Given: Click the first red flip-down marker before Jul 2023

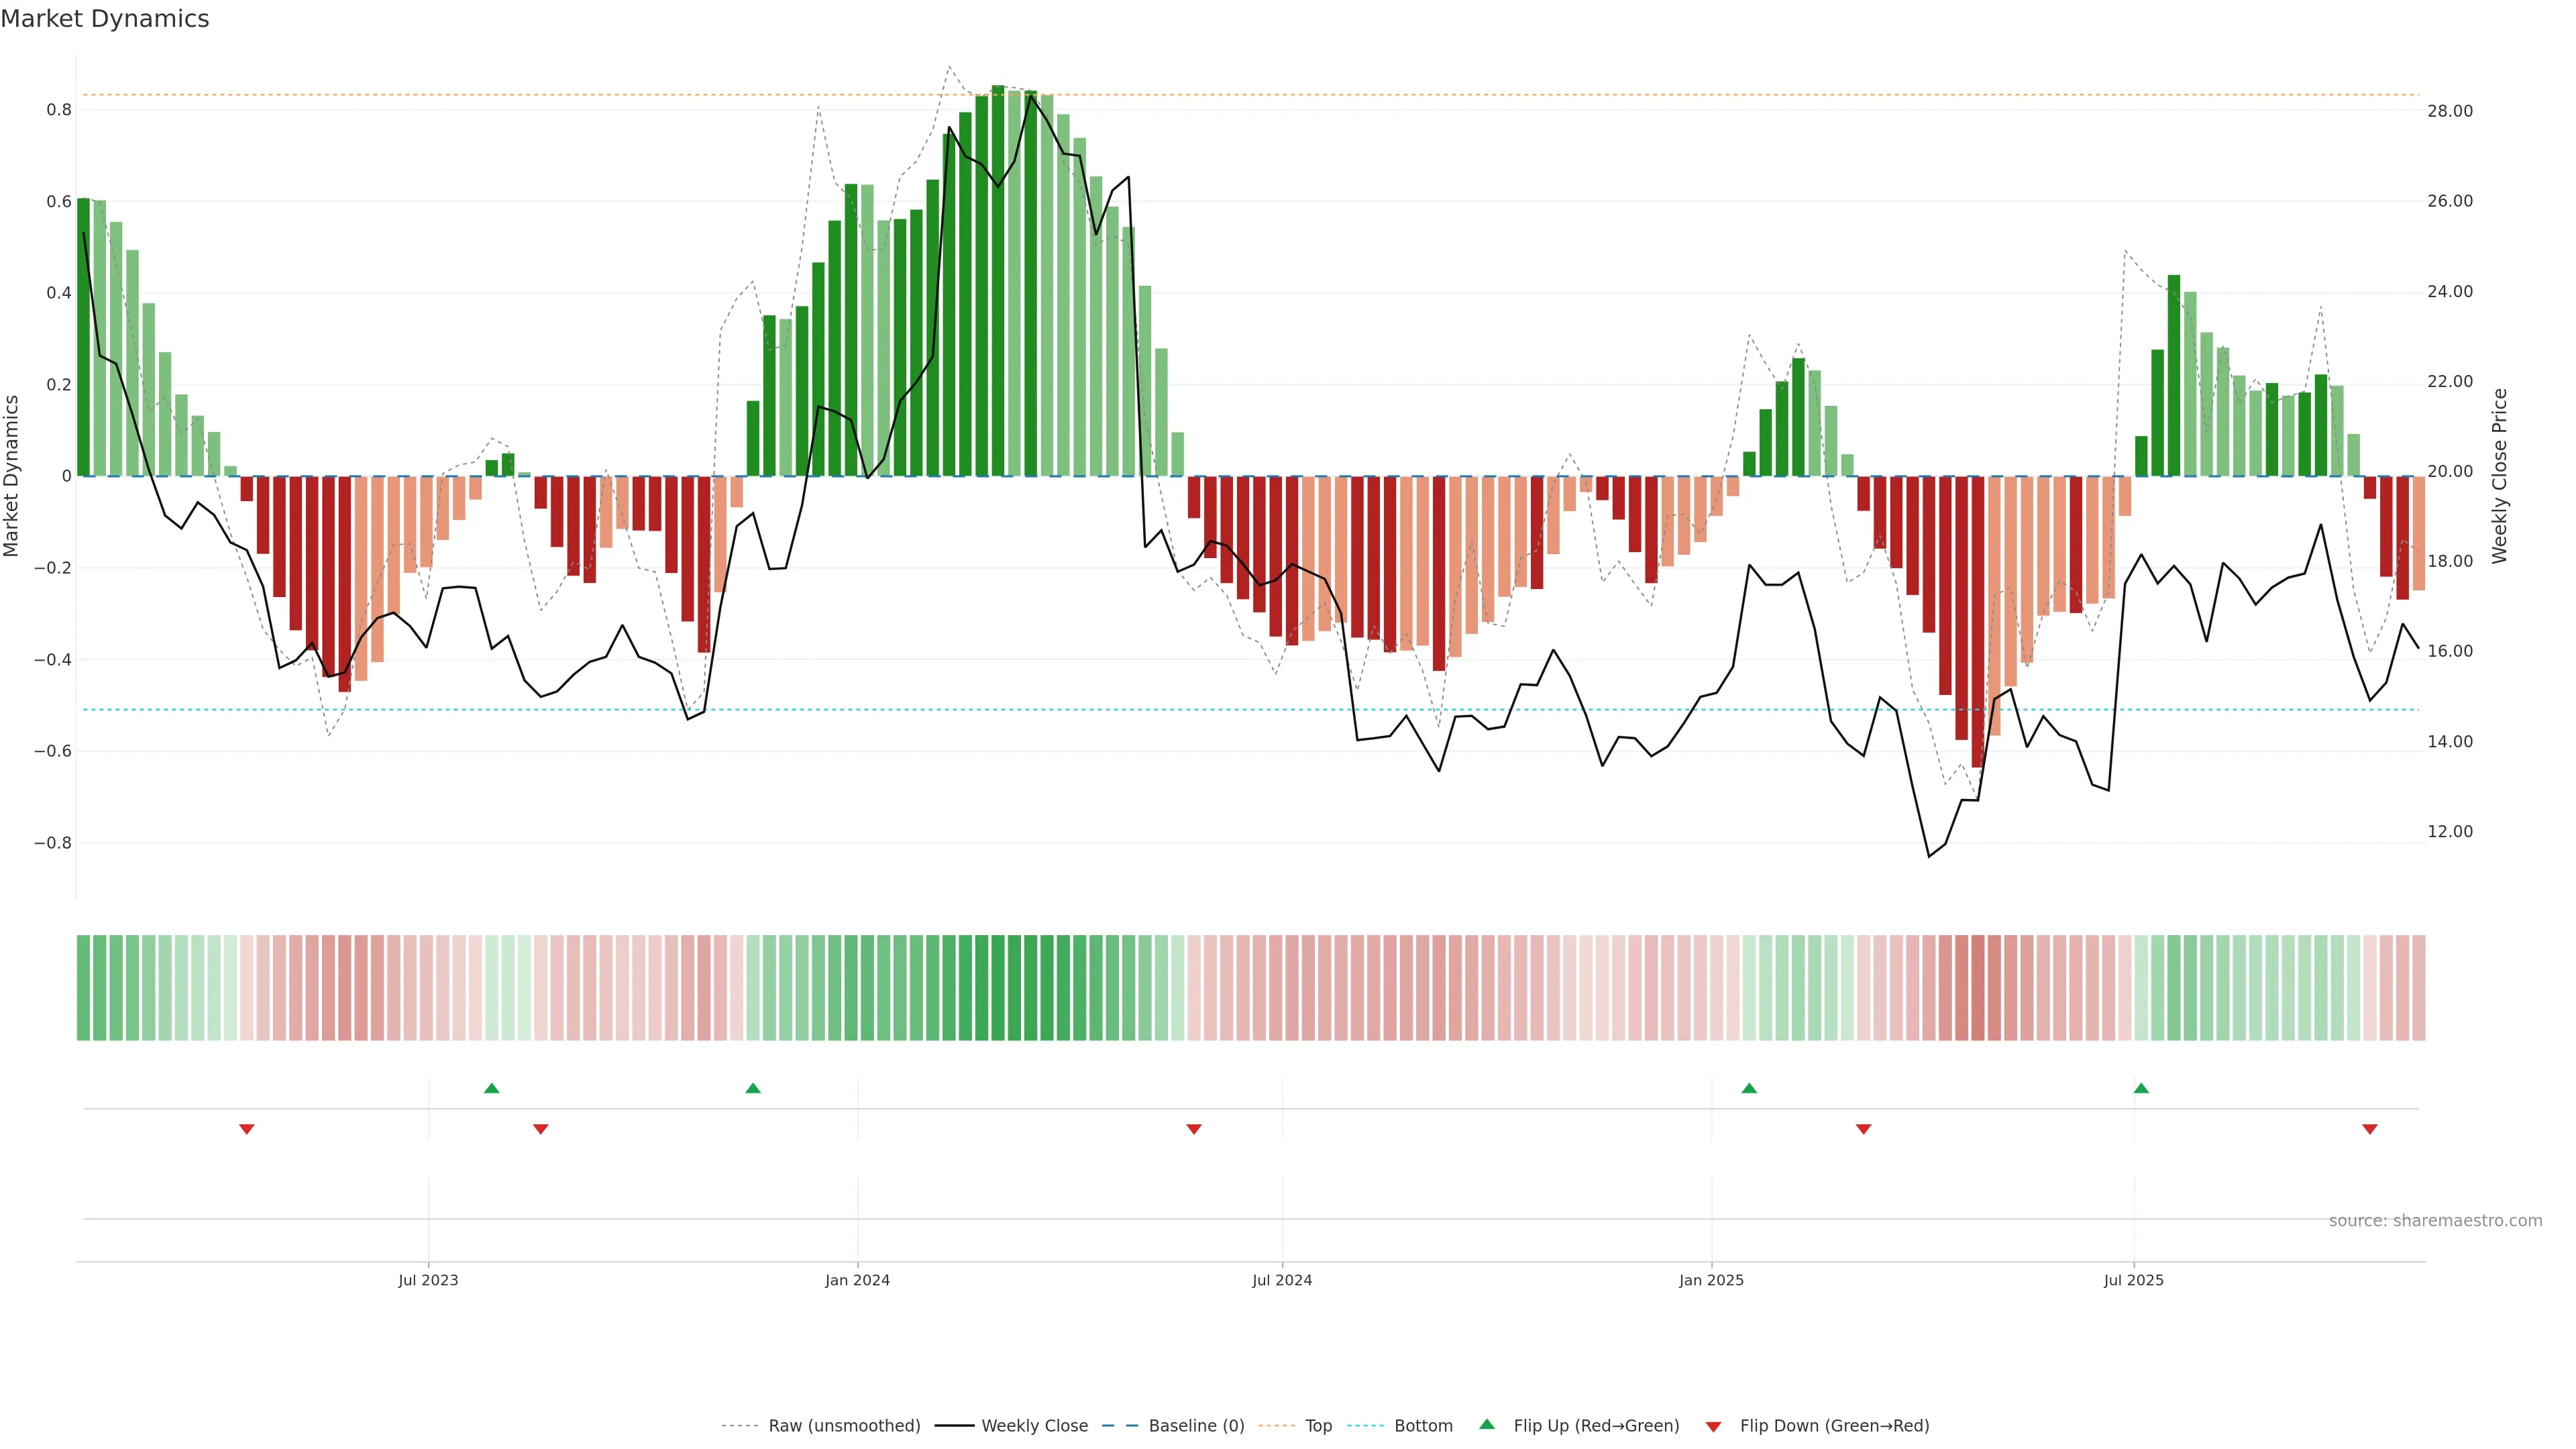Looking at the screenshot, I should 247,1129.
